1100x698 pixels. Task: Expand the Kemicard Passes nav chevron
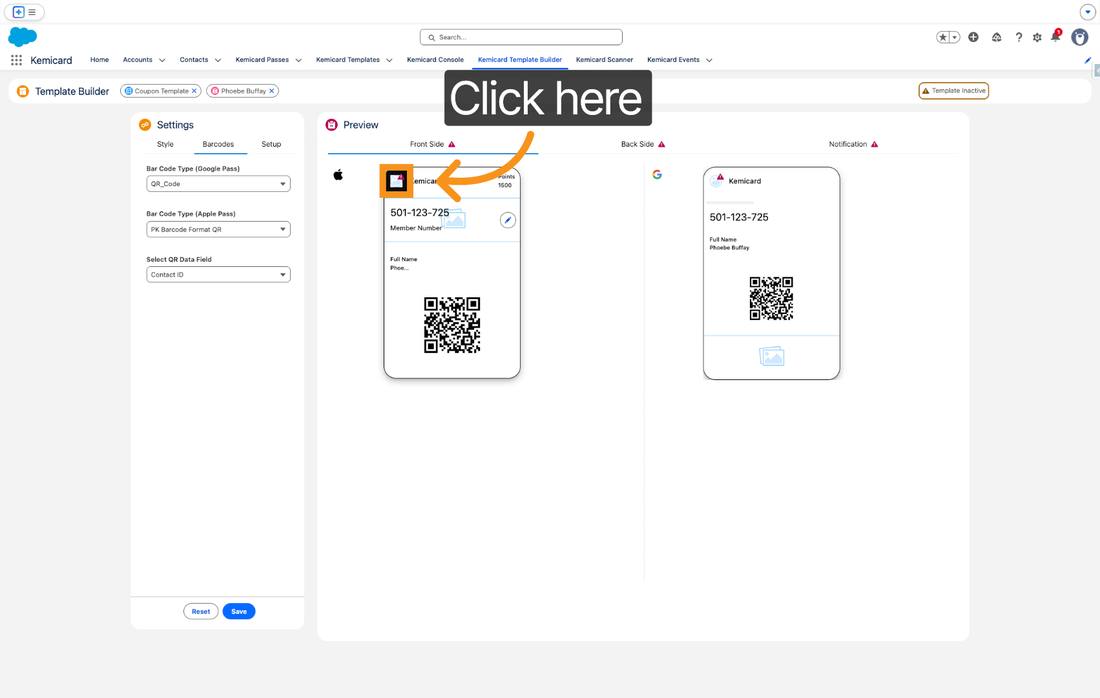coord(298,60)
